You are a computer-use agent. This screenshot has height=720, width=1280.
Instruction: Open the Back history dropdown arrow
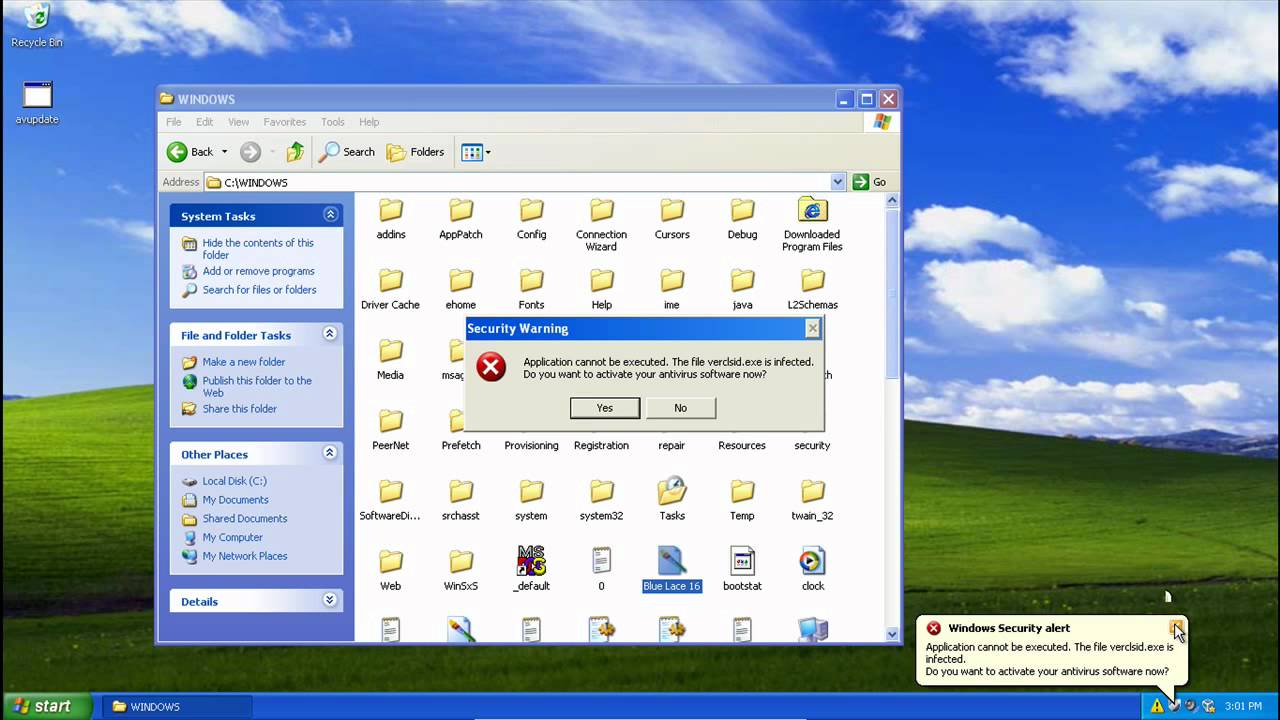click(224, 152)
